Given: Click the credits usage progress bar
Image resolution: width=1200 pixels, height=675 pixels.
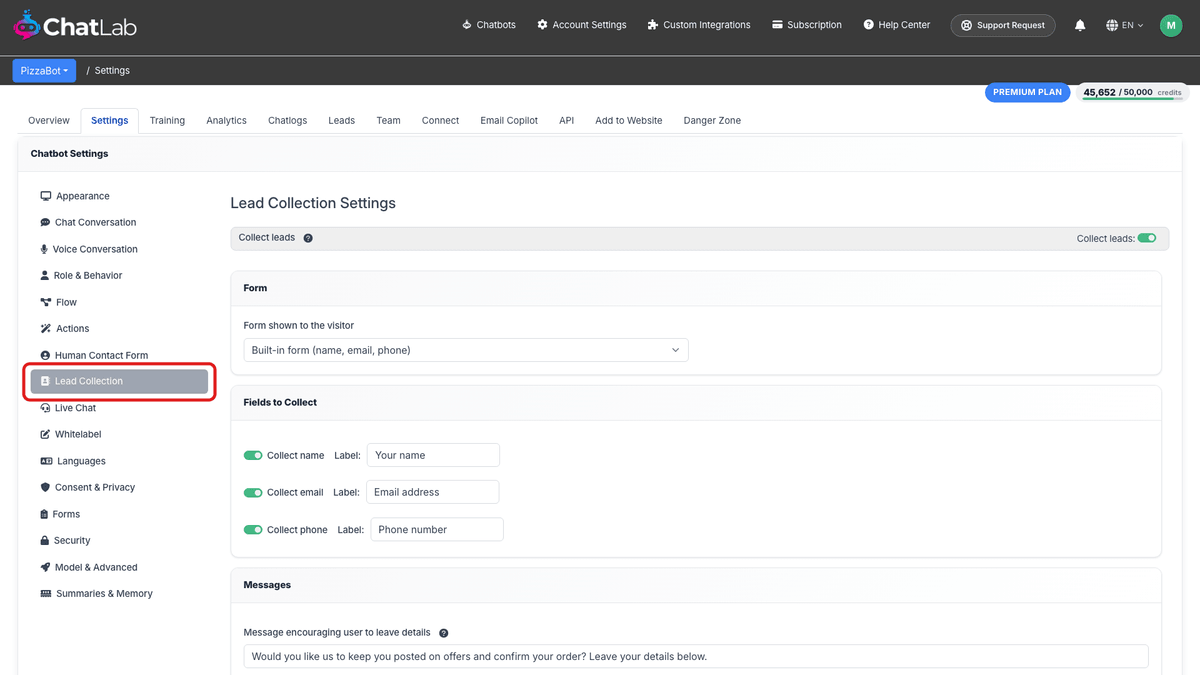Looking at the screenshot, I should coord(1134,99).
